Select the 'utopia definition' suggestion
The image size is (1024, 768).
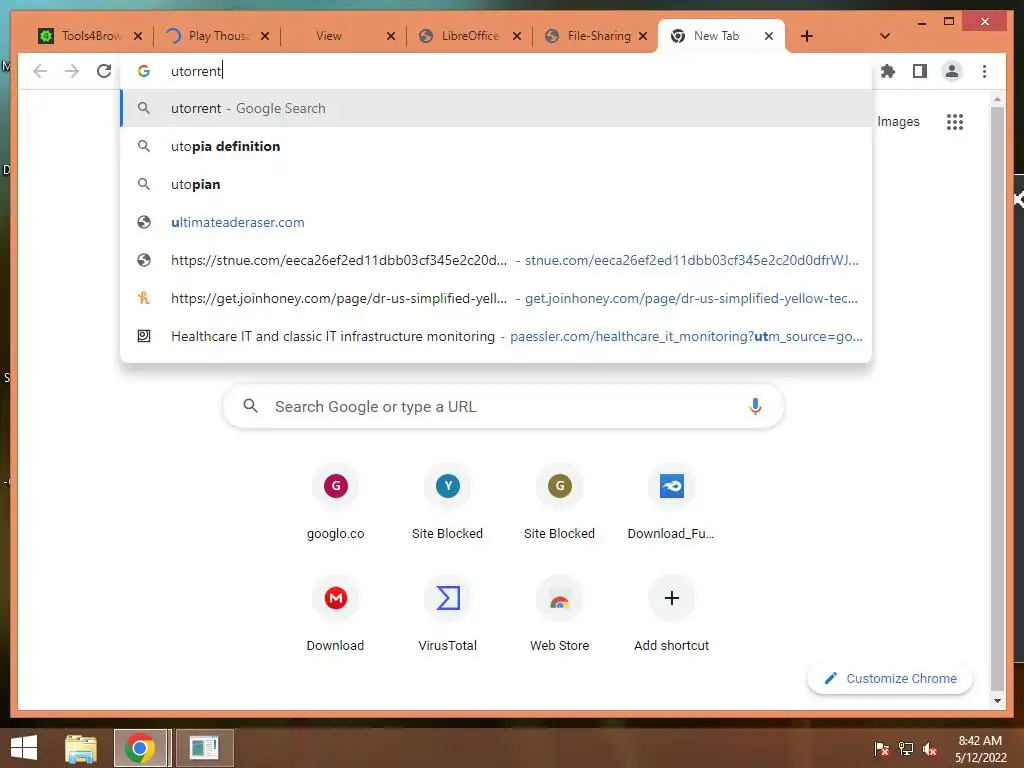point(496,146)
